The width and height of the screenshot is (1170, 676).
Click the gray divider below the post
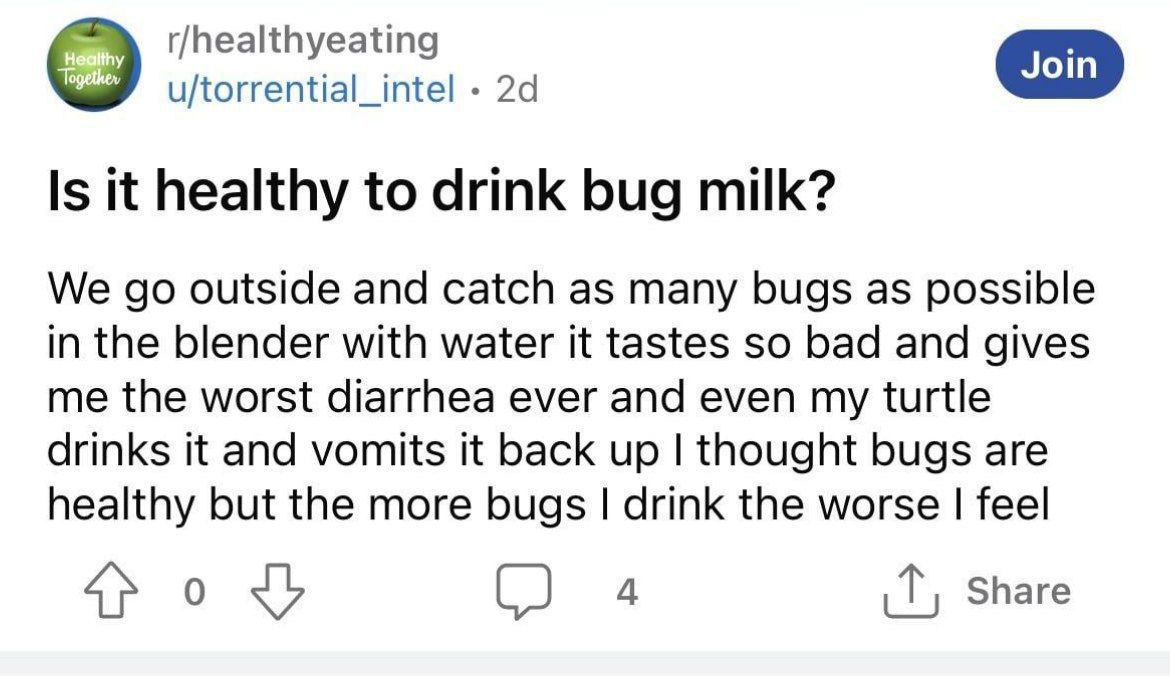(585, 663)
